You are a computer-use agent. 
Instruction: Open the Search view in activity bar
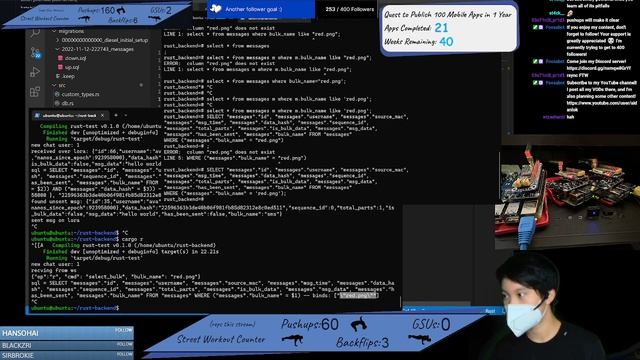click(x=36, y=33)
